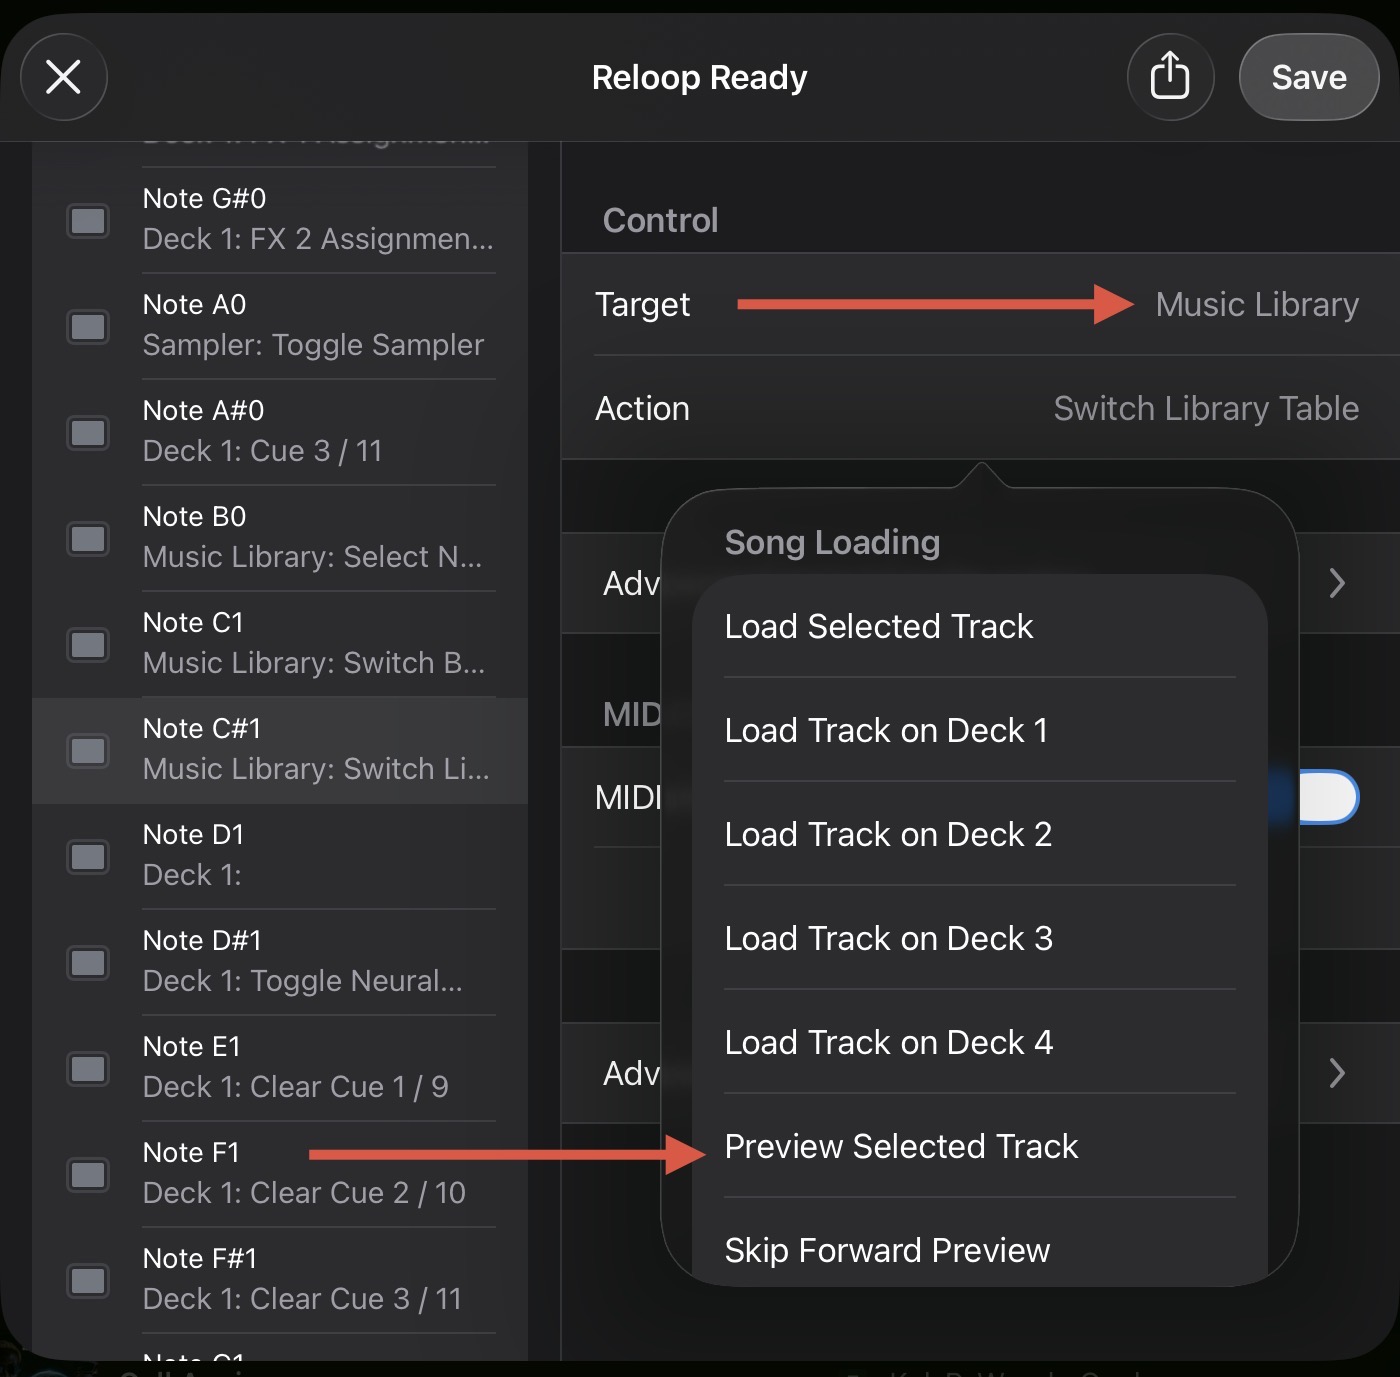Click the control icon for Note B0
The width and height of the screenshot is (1400, 1377).
pyautogui.click(x=88, y=538)
